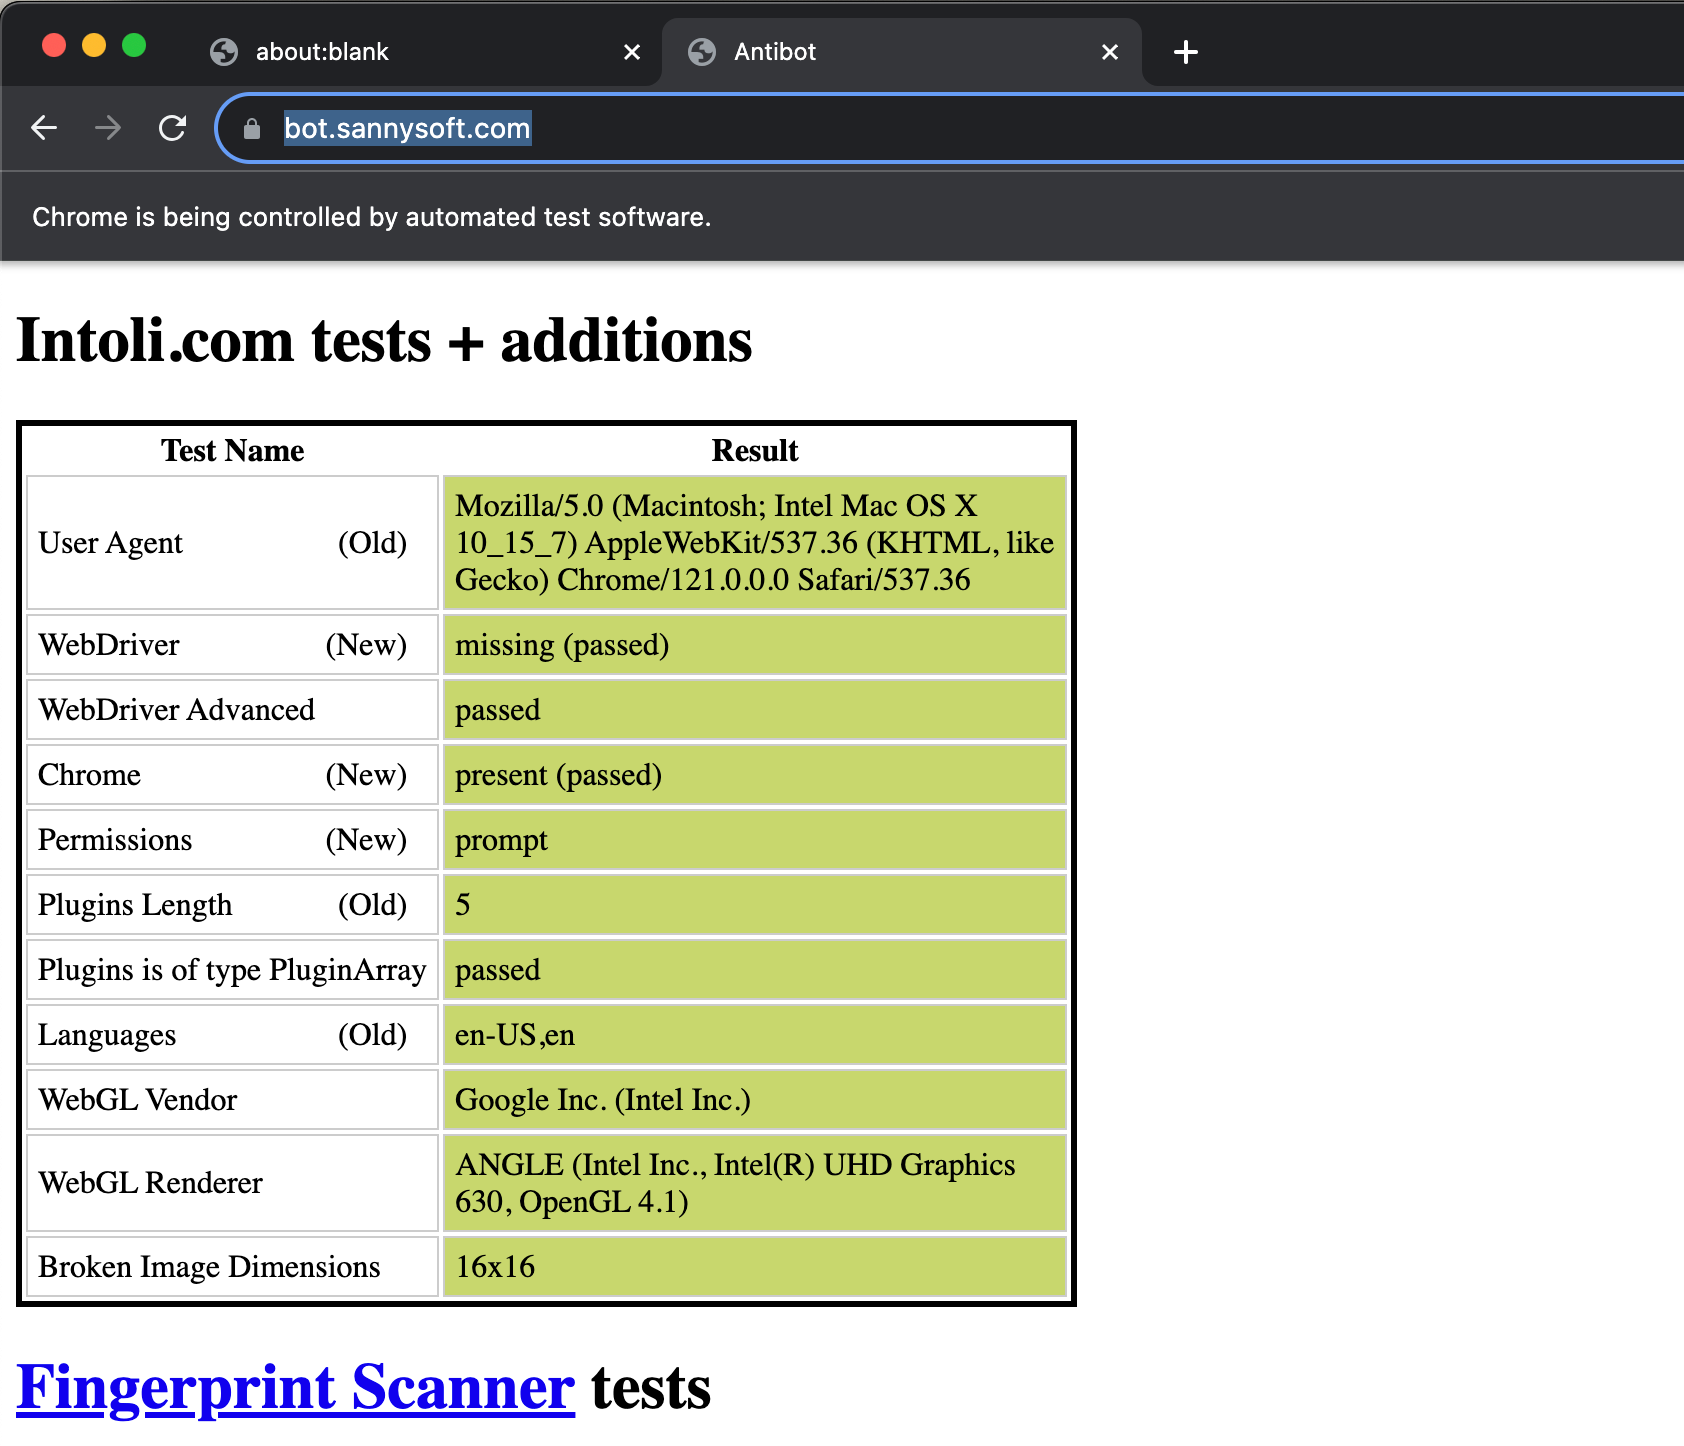Click the automated test software notice
1684x1446 pixels.
tap(371, 217)
